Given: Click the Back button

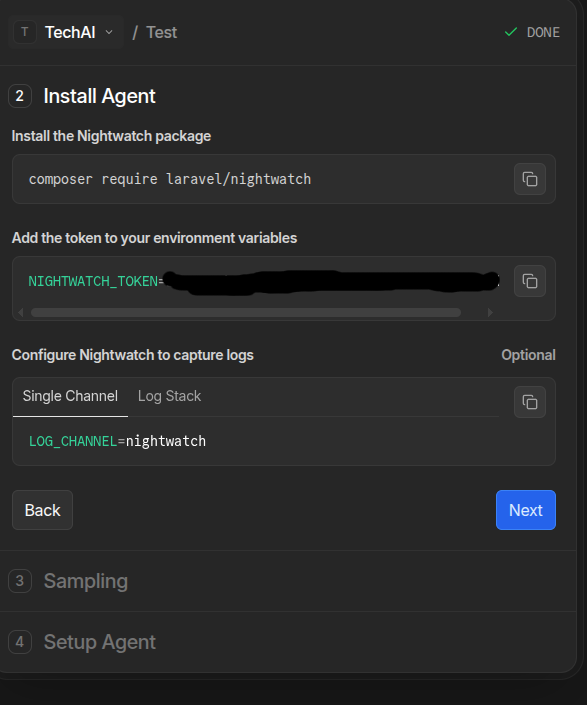Looking at the screenshot, I should click(42, 510).
